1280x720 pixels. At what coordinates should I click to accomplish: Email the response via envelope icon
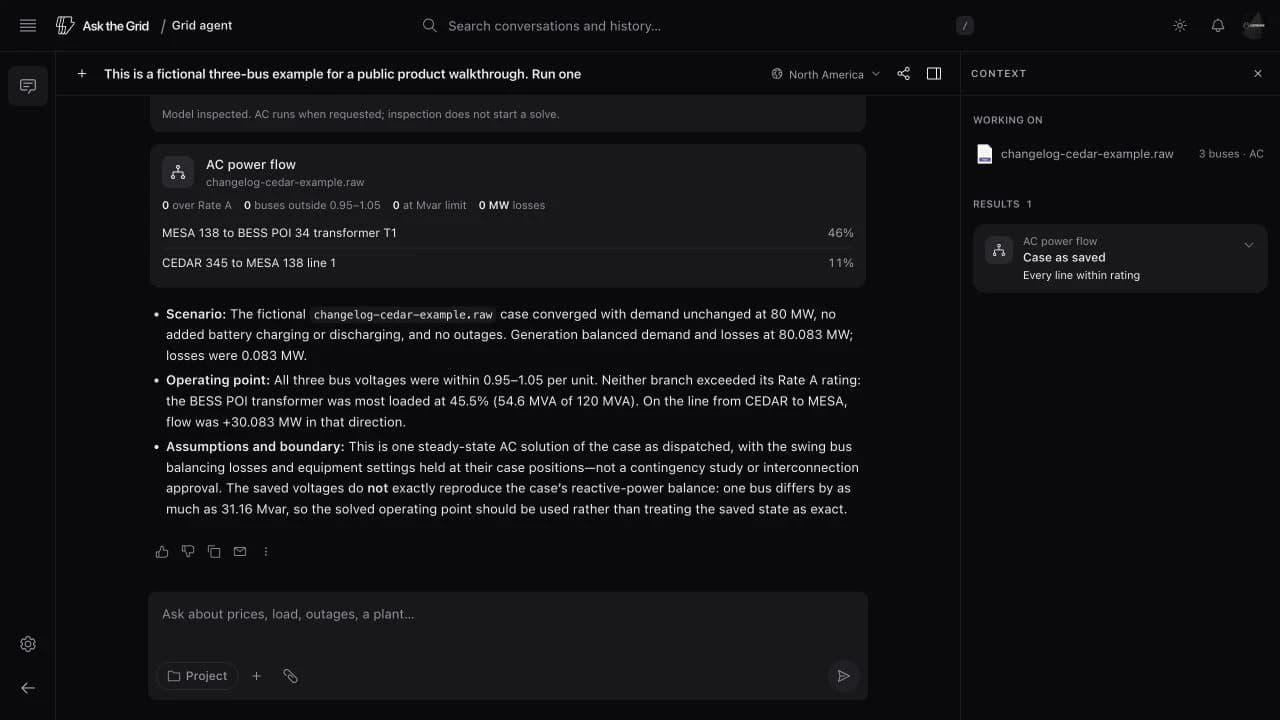pyautogui.click(x=240, y=552)
